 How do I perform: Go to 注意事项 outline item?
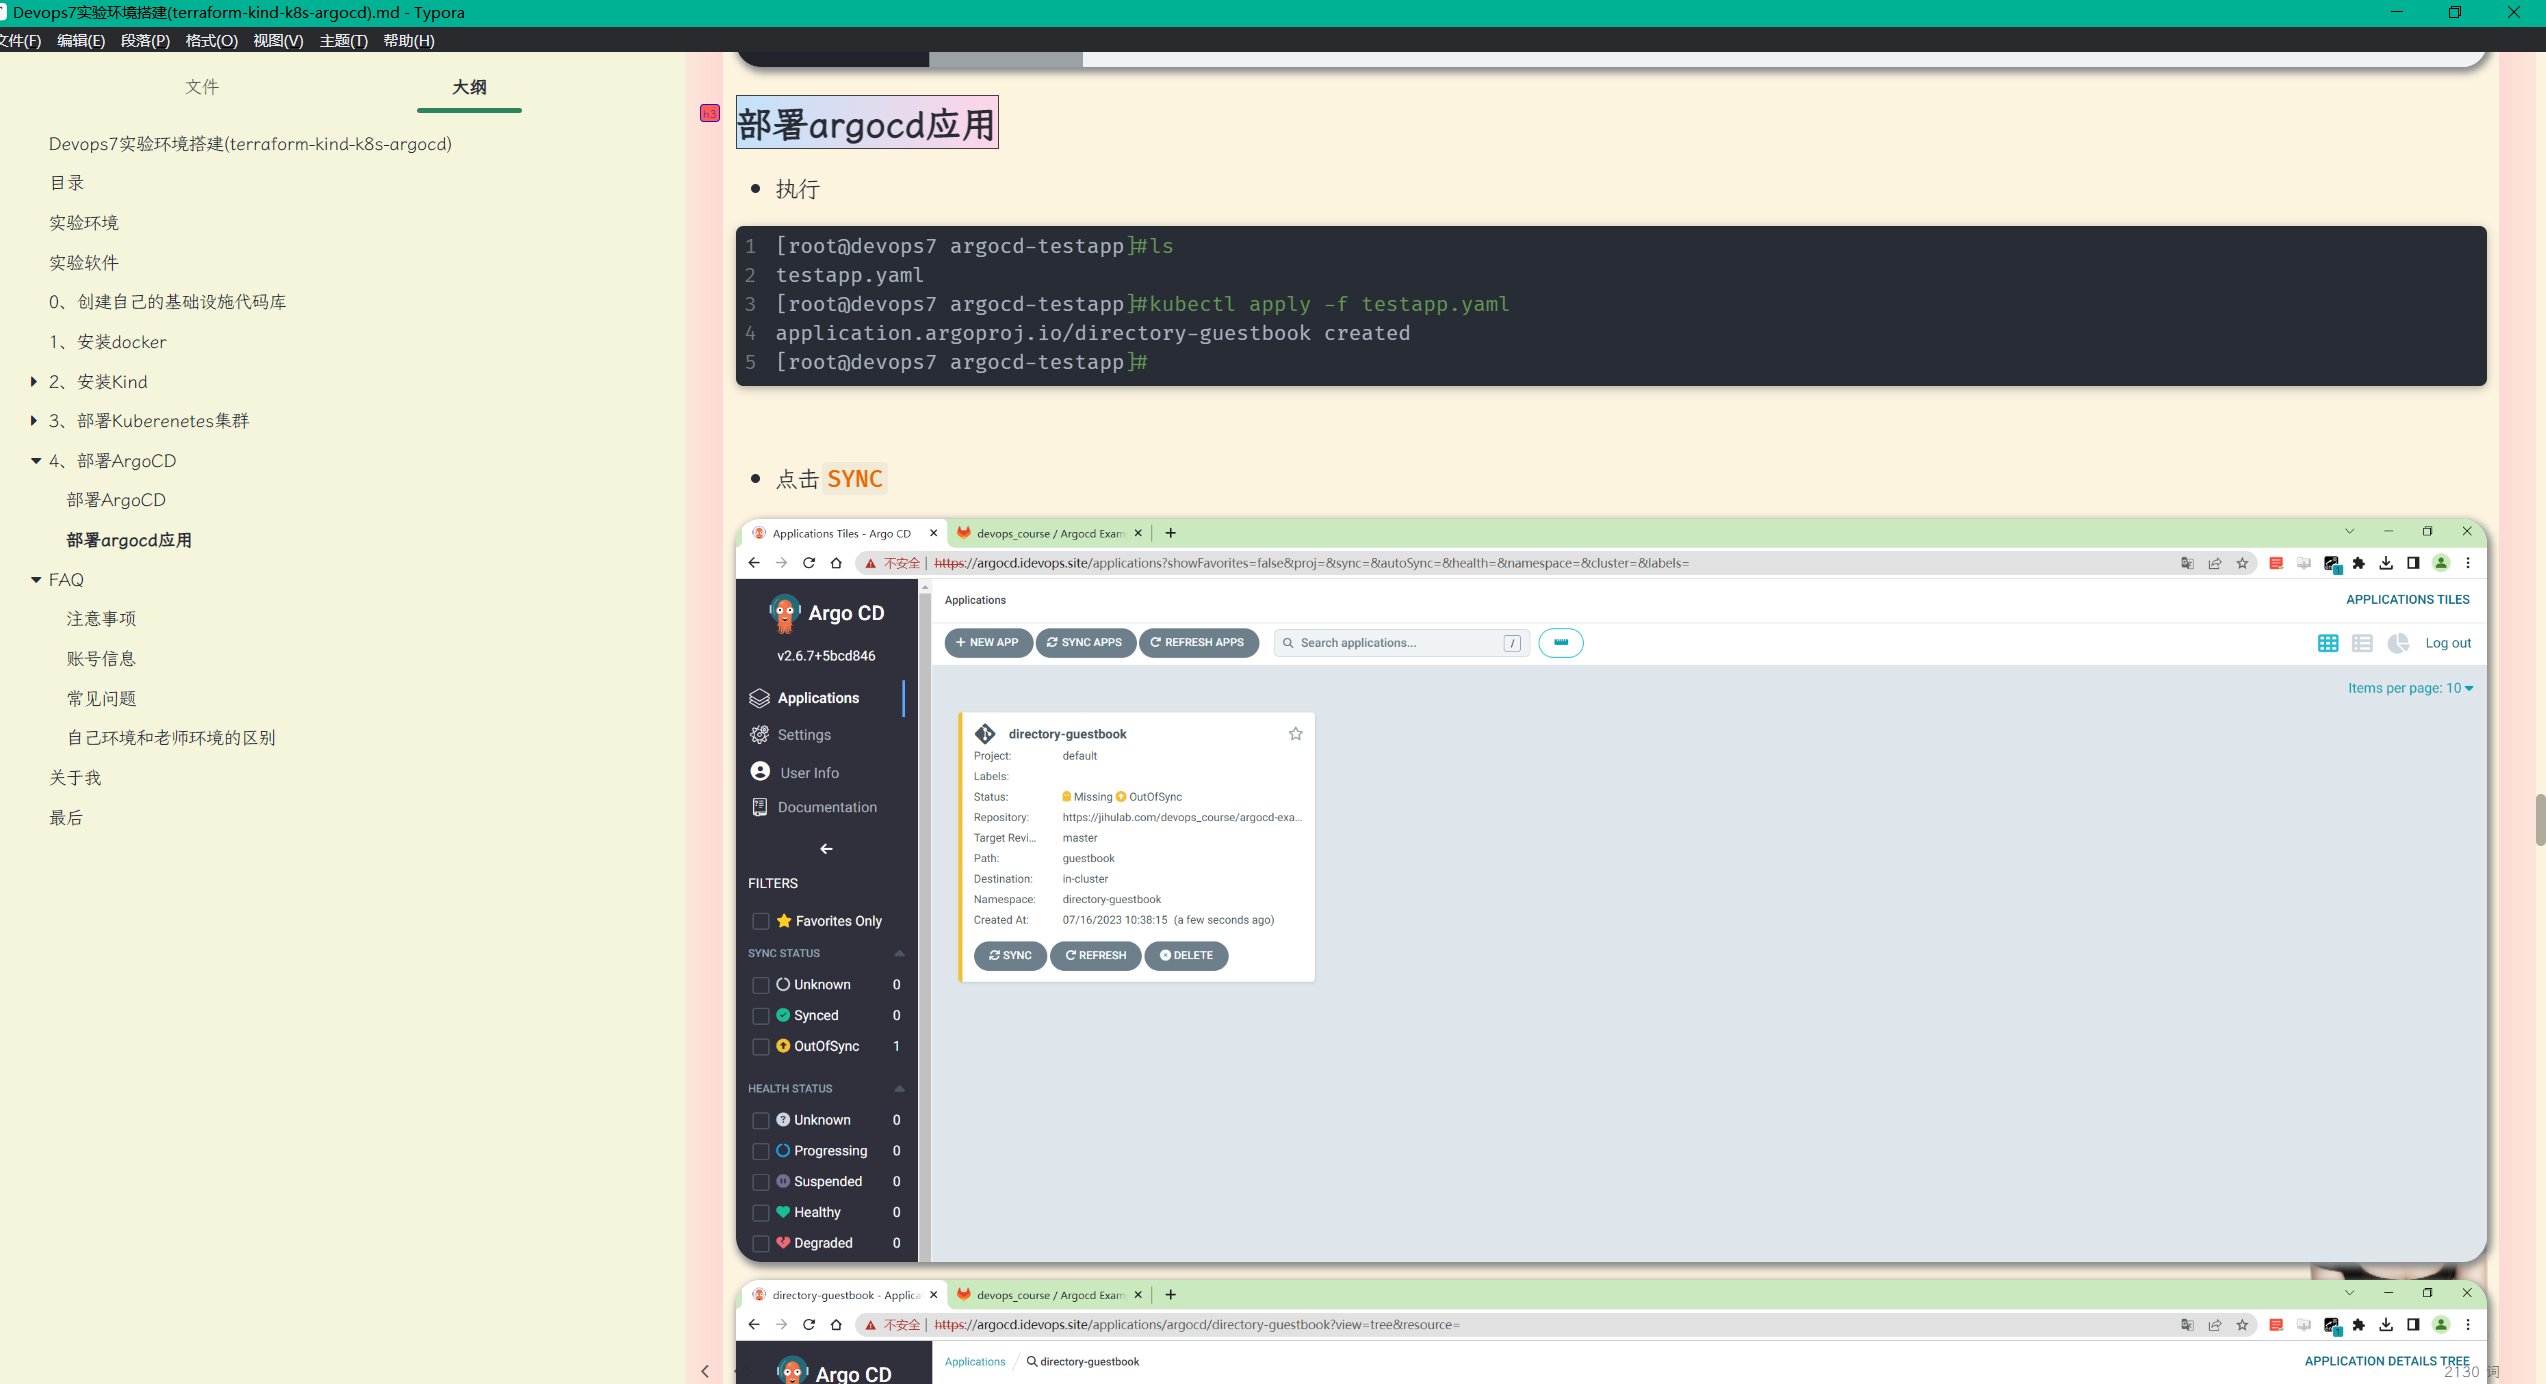[x=101, y=619]
